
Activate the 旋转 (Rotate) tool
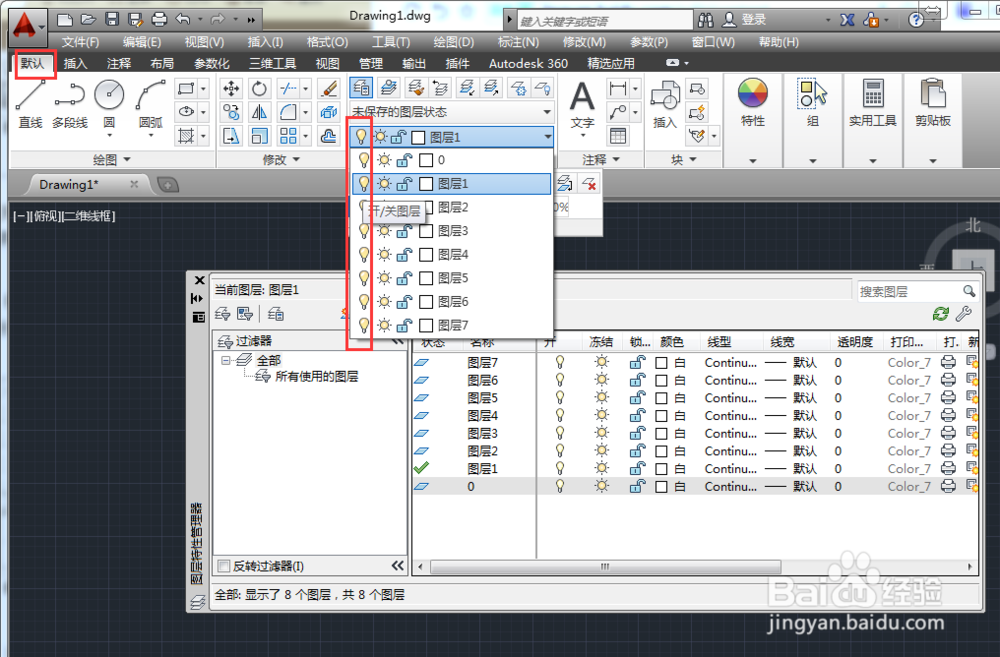click(x=259, y=87)
